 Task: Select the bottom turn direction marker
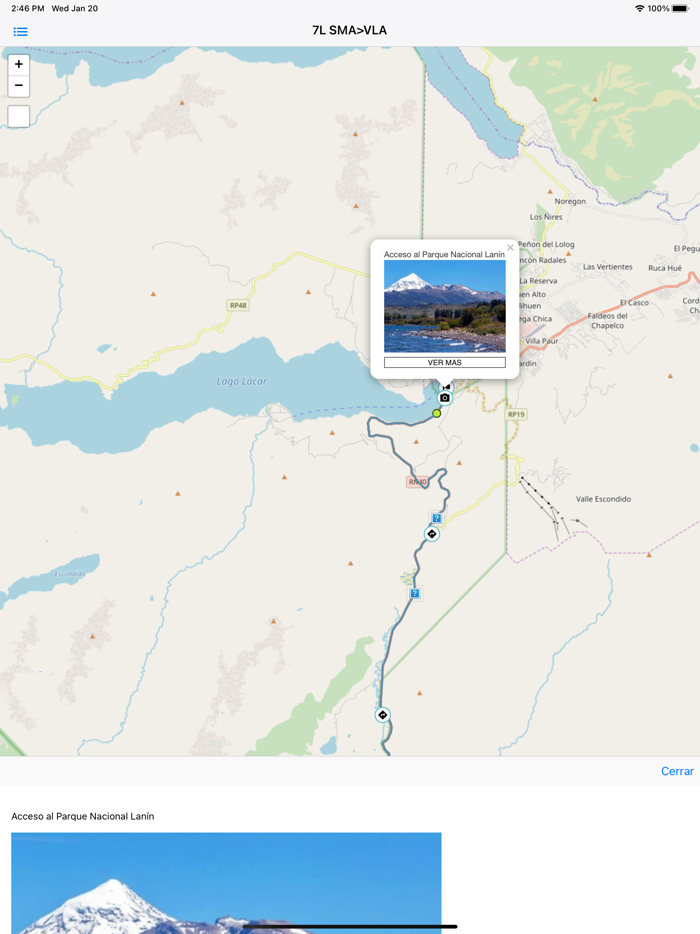click(x=382, y=715)
